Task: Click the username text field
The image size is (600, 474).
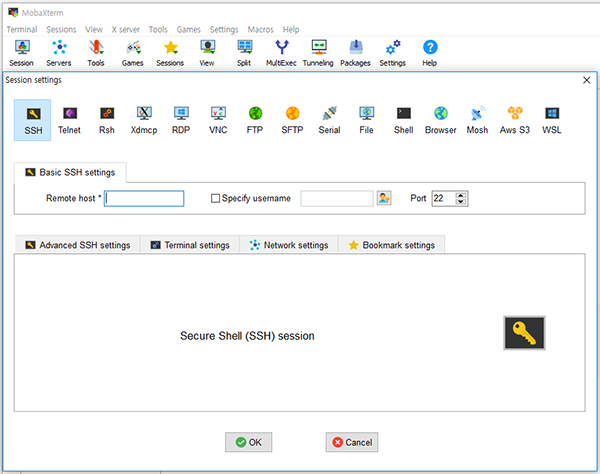Action: click(337, 199)
